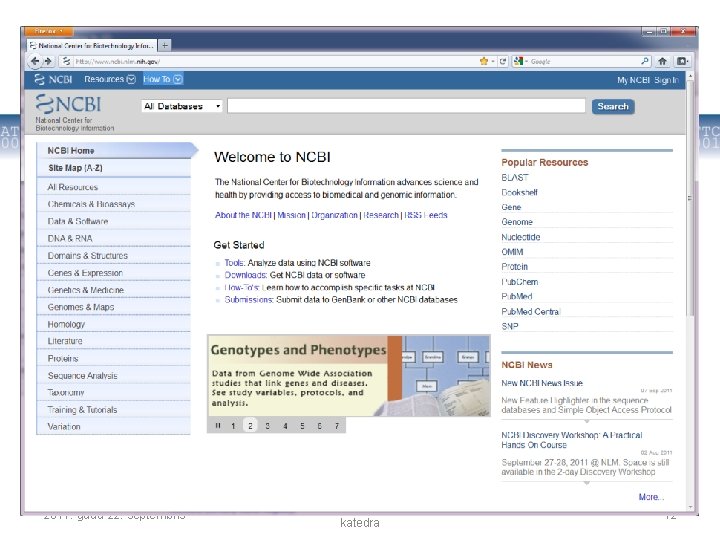Click the Google search box
This screenshot has height=540, width=720.
pos(584,61)
